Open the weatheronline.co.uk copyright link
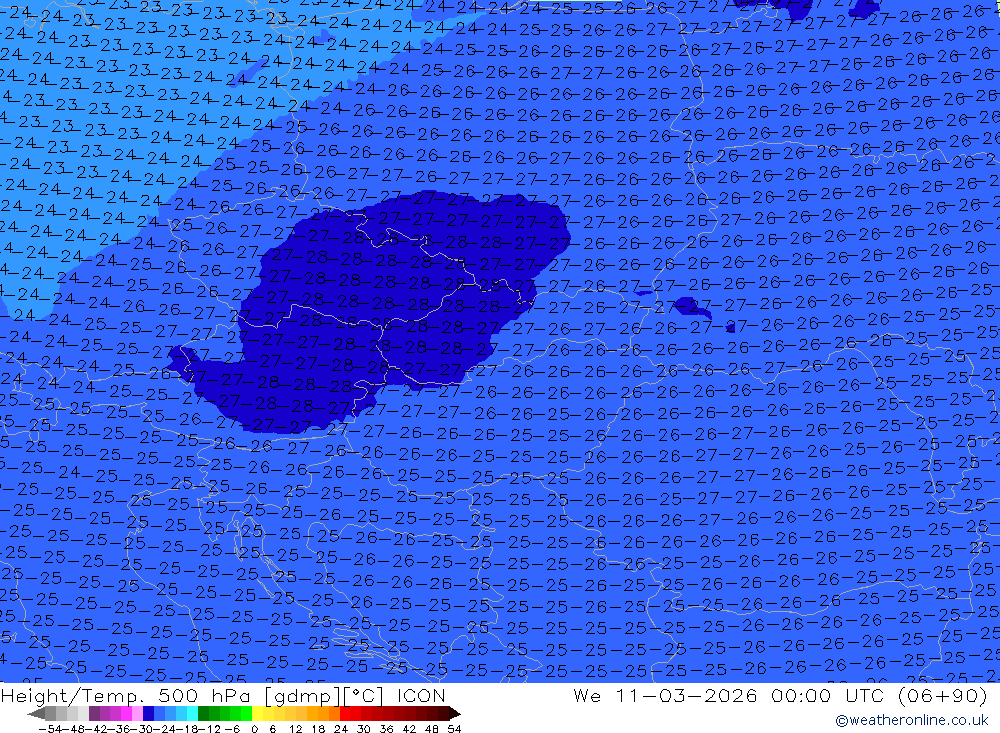 [x=912, y=720]
